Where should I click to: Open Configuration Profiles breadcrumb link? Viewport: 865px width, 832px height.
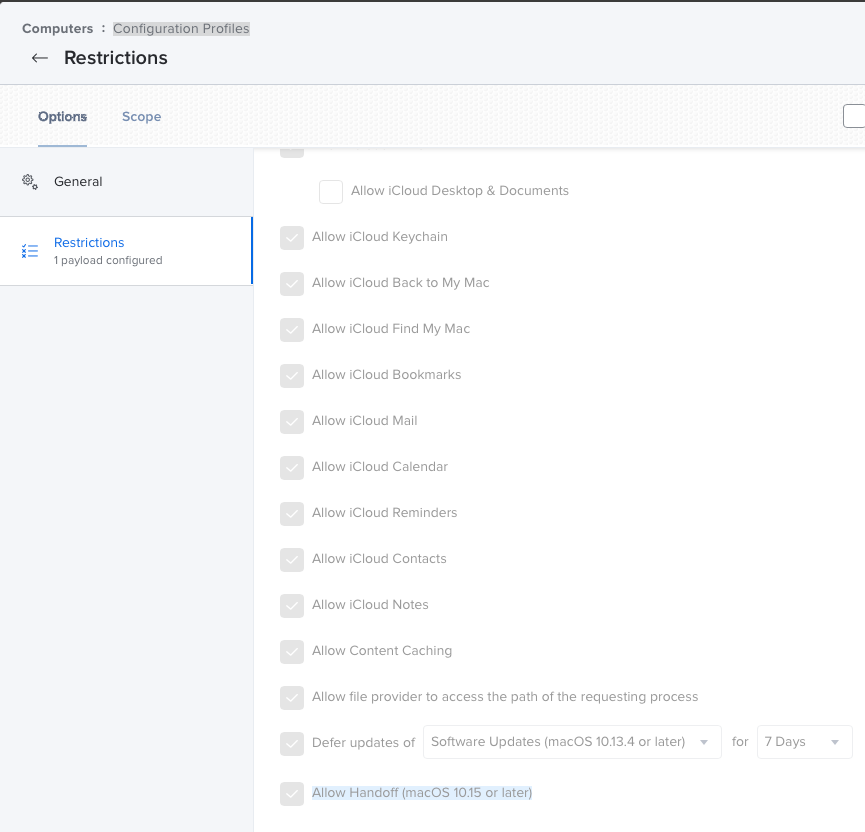pos(181,29)
